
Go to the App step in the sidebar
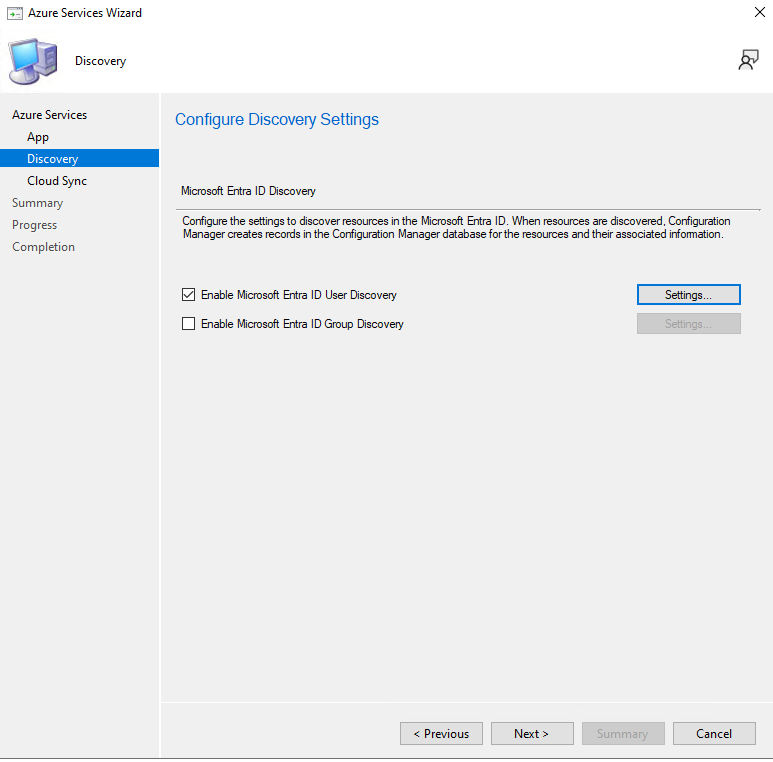38,137
